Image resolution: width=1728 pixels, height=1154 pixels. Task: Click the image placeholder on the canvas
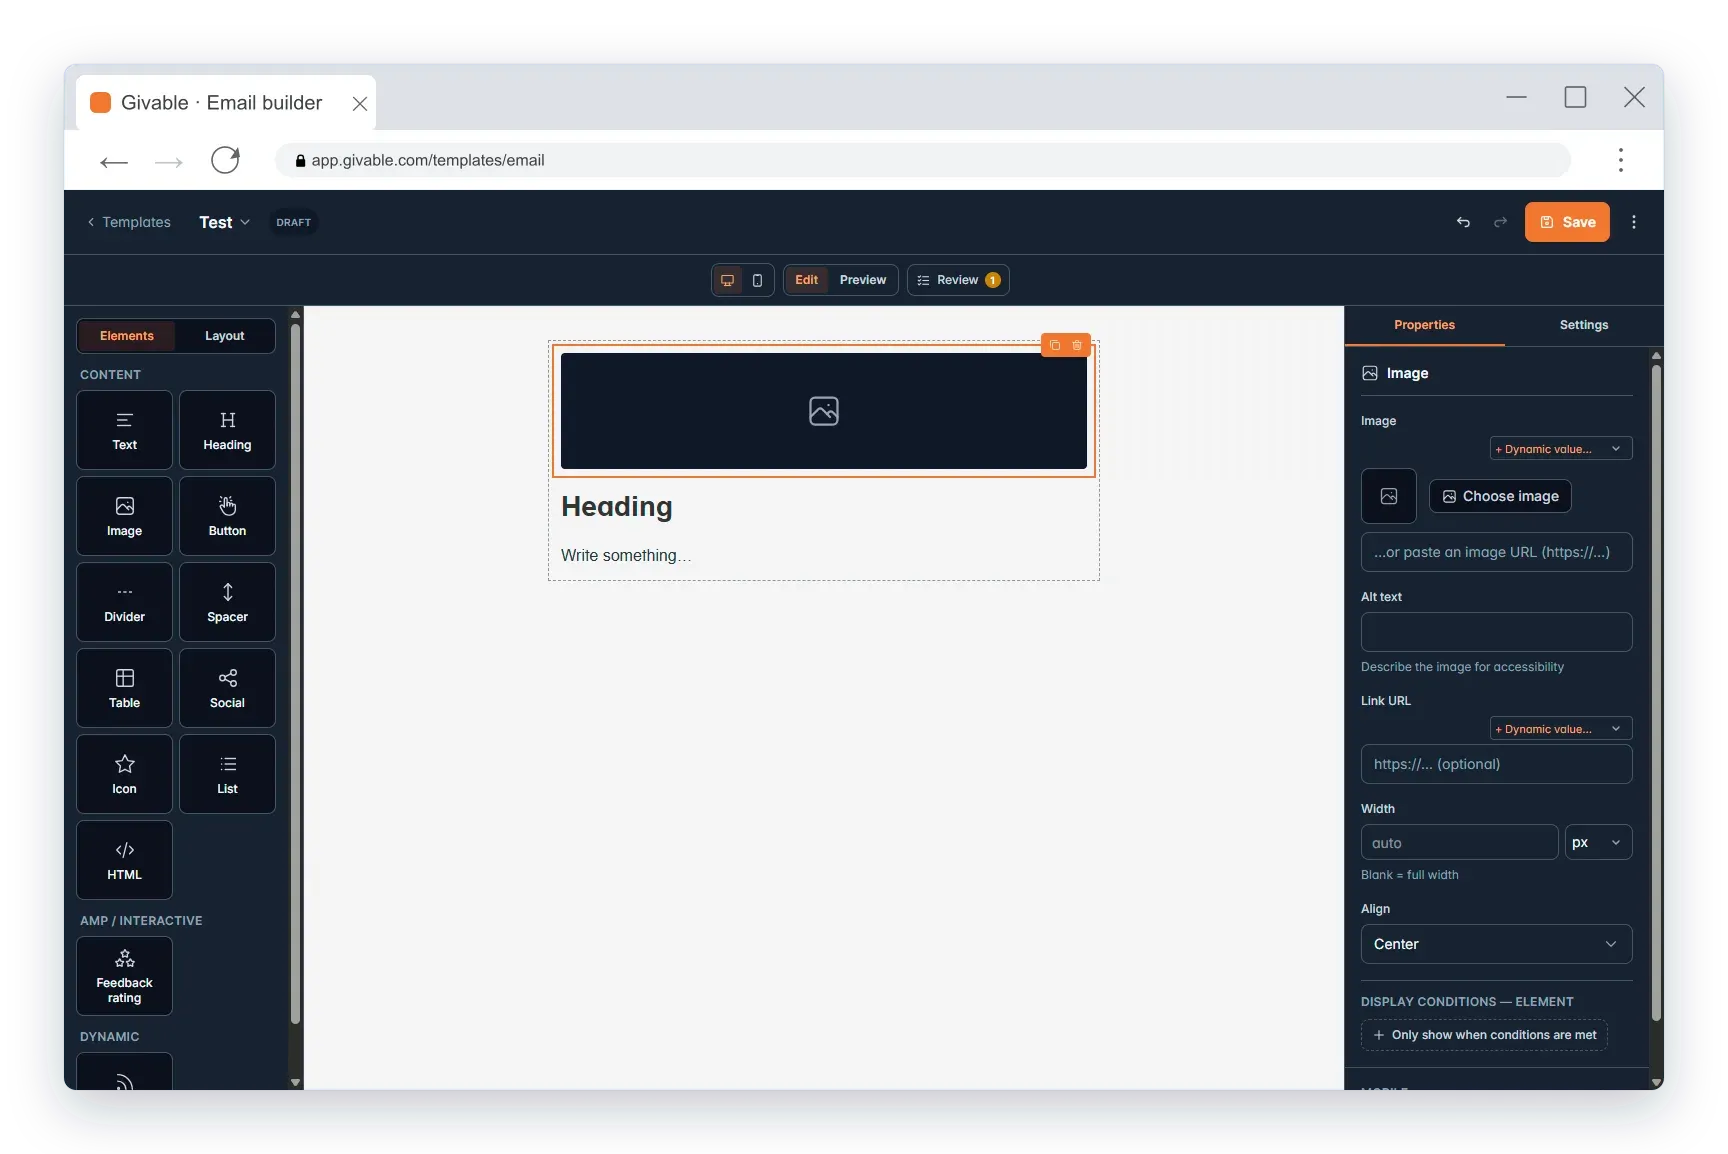pyautogui.click(x=823, y=411)
